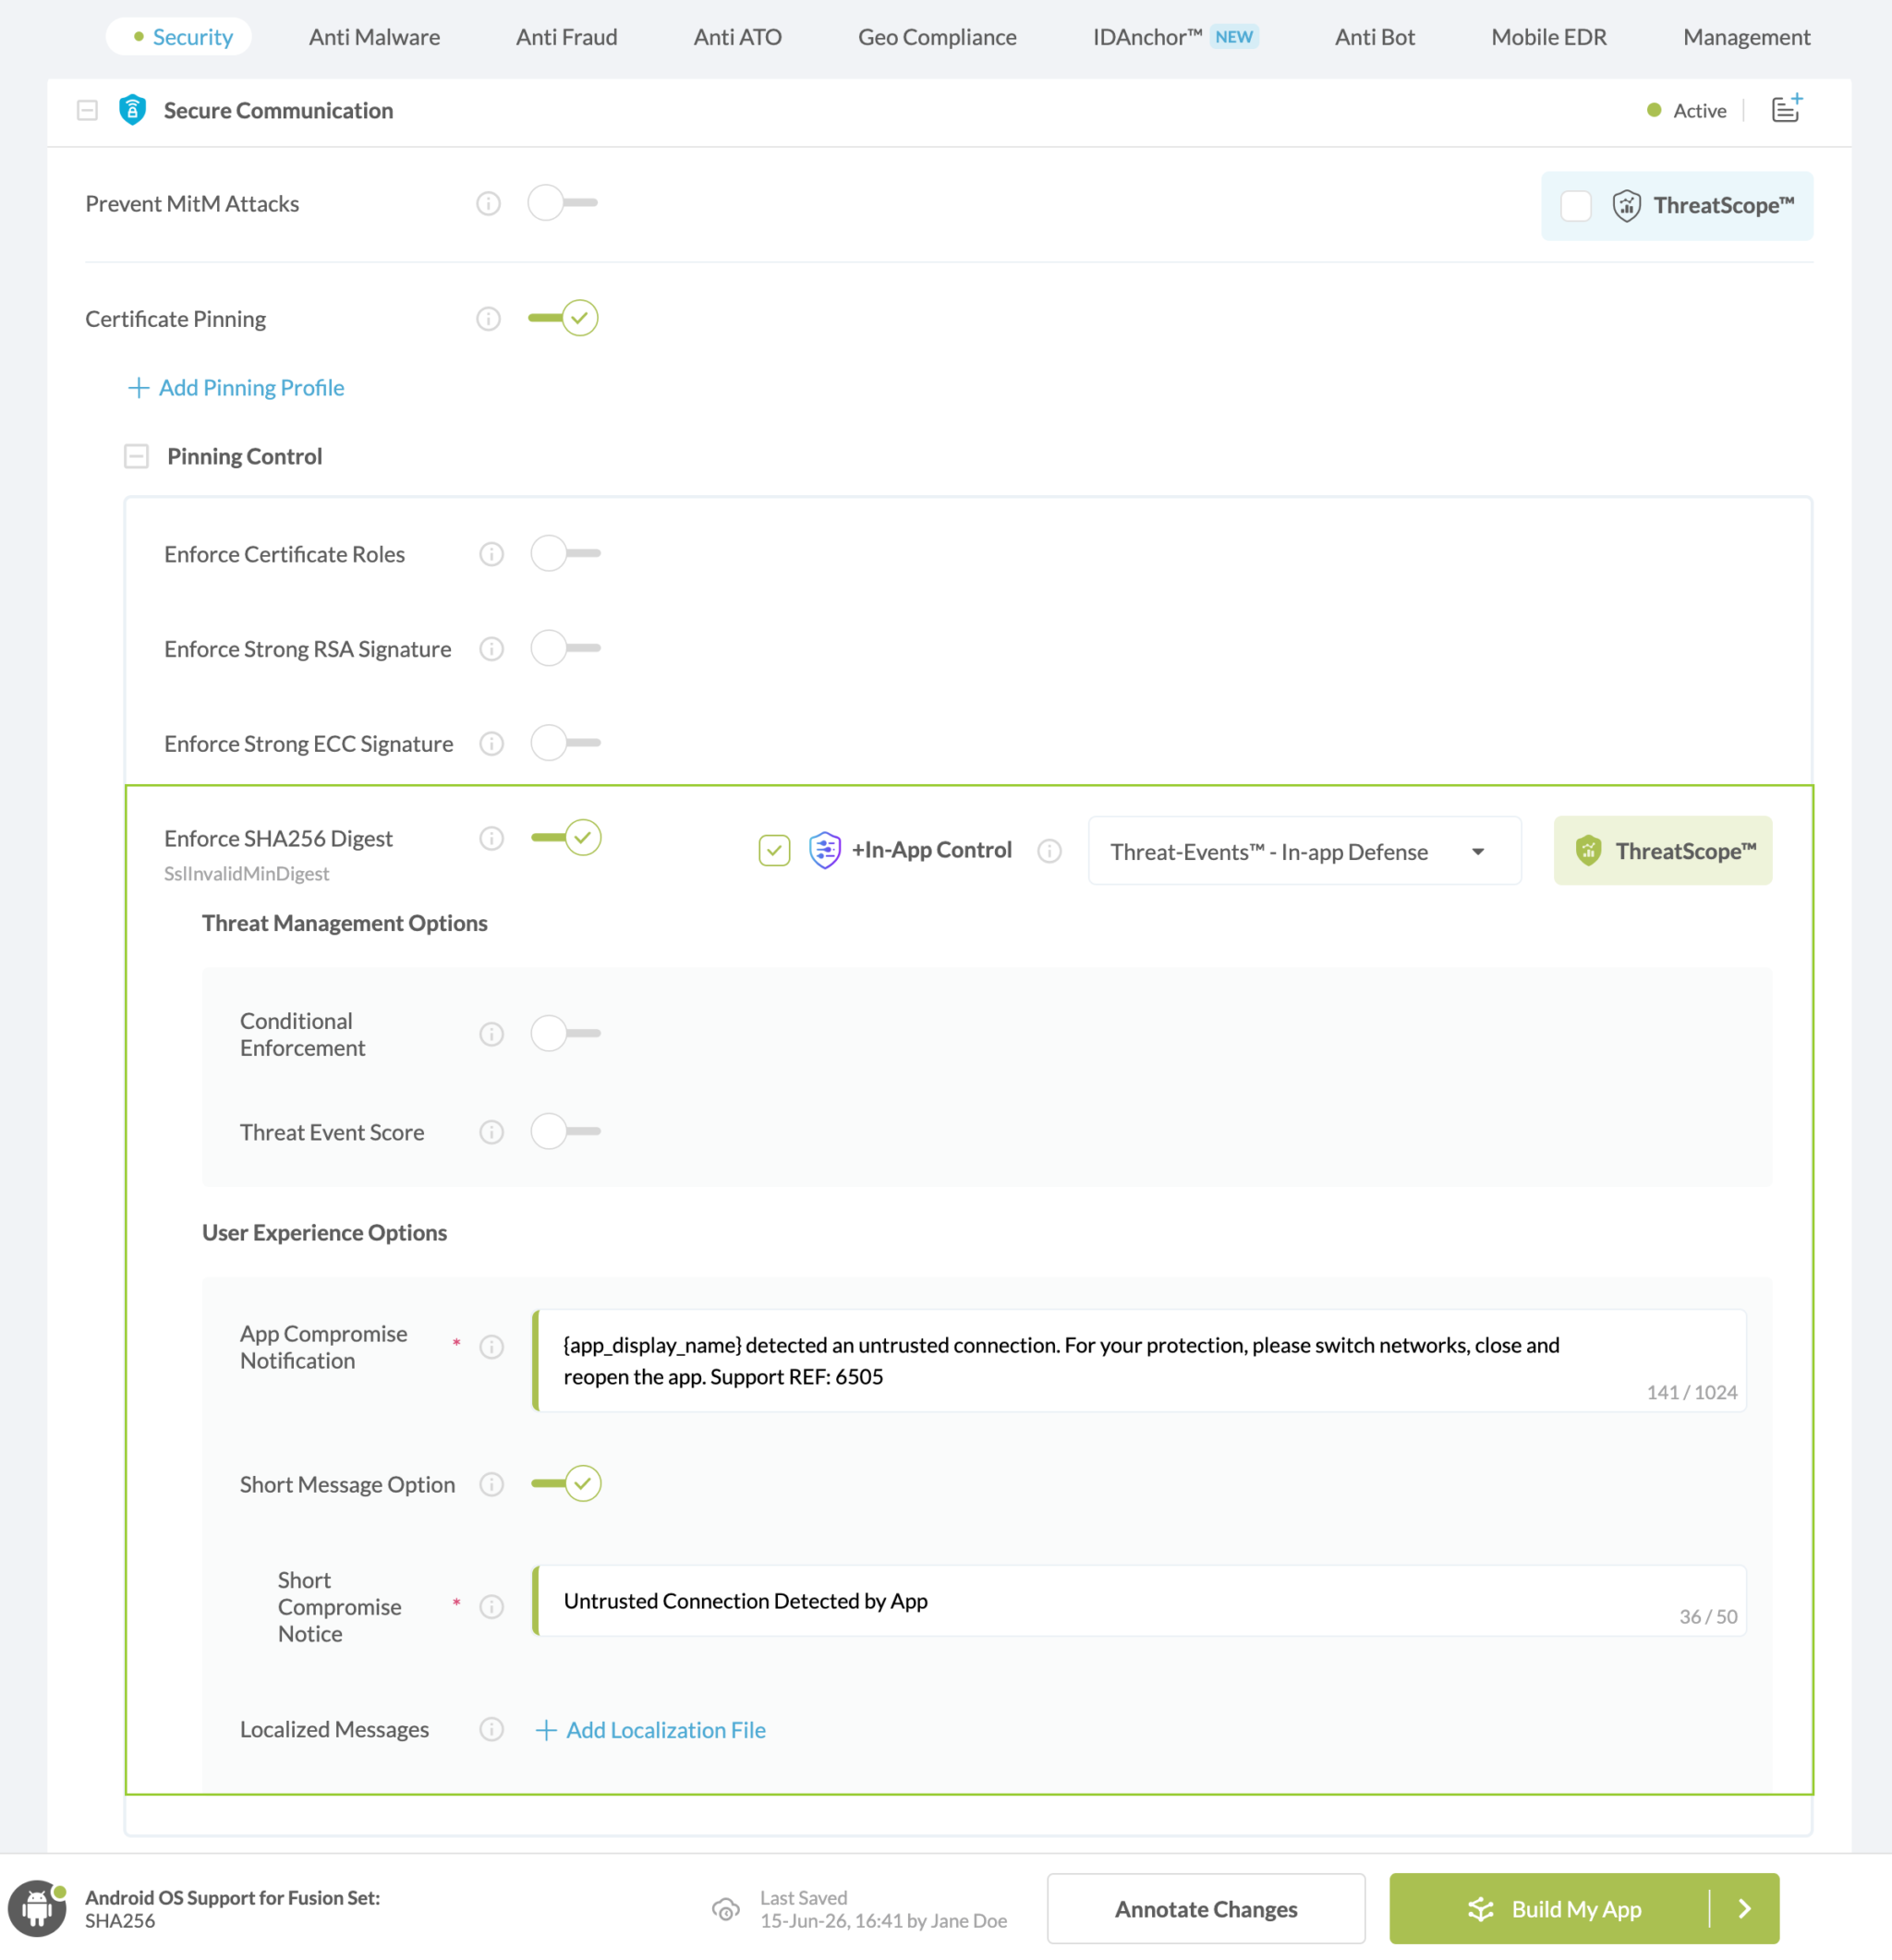The width and height of the screenshot is (1892, 1960).
Task: Uncheck the In-App Control checkbox
Action: pyautogui.click(x=774, y=851)
